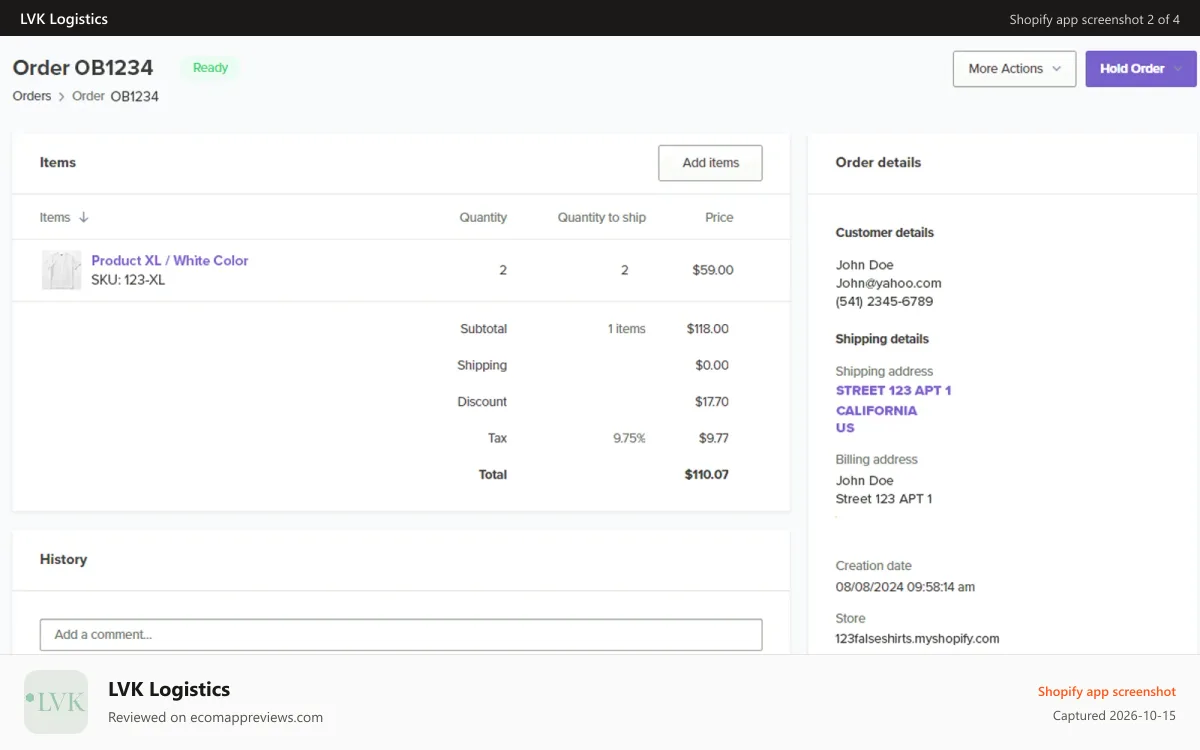Sort by Items column arrow
Viewport: 1200px width, 750px height.
(84, 217)
